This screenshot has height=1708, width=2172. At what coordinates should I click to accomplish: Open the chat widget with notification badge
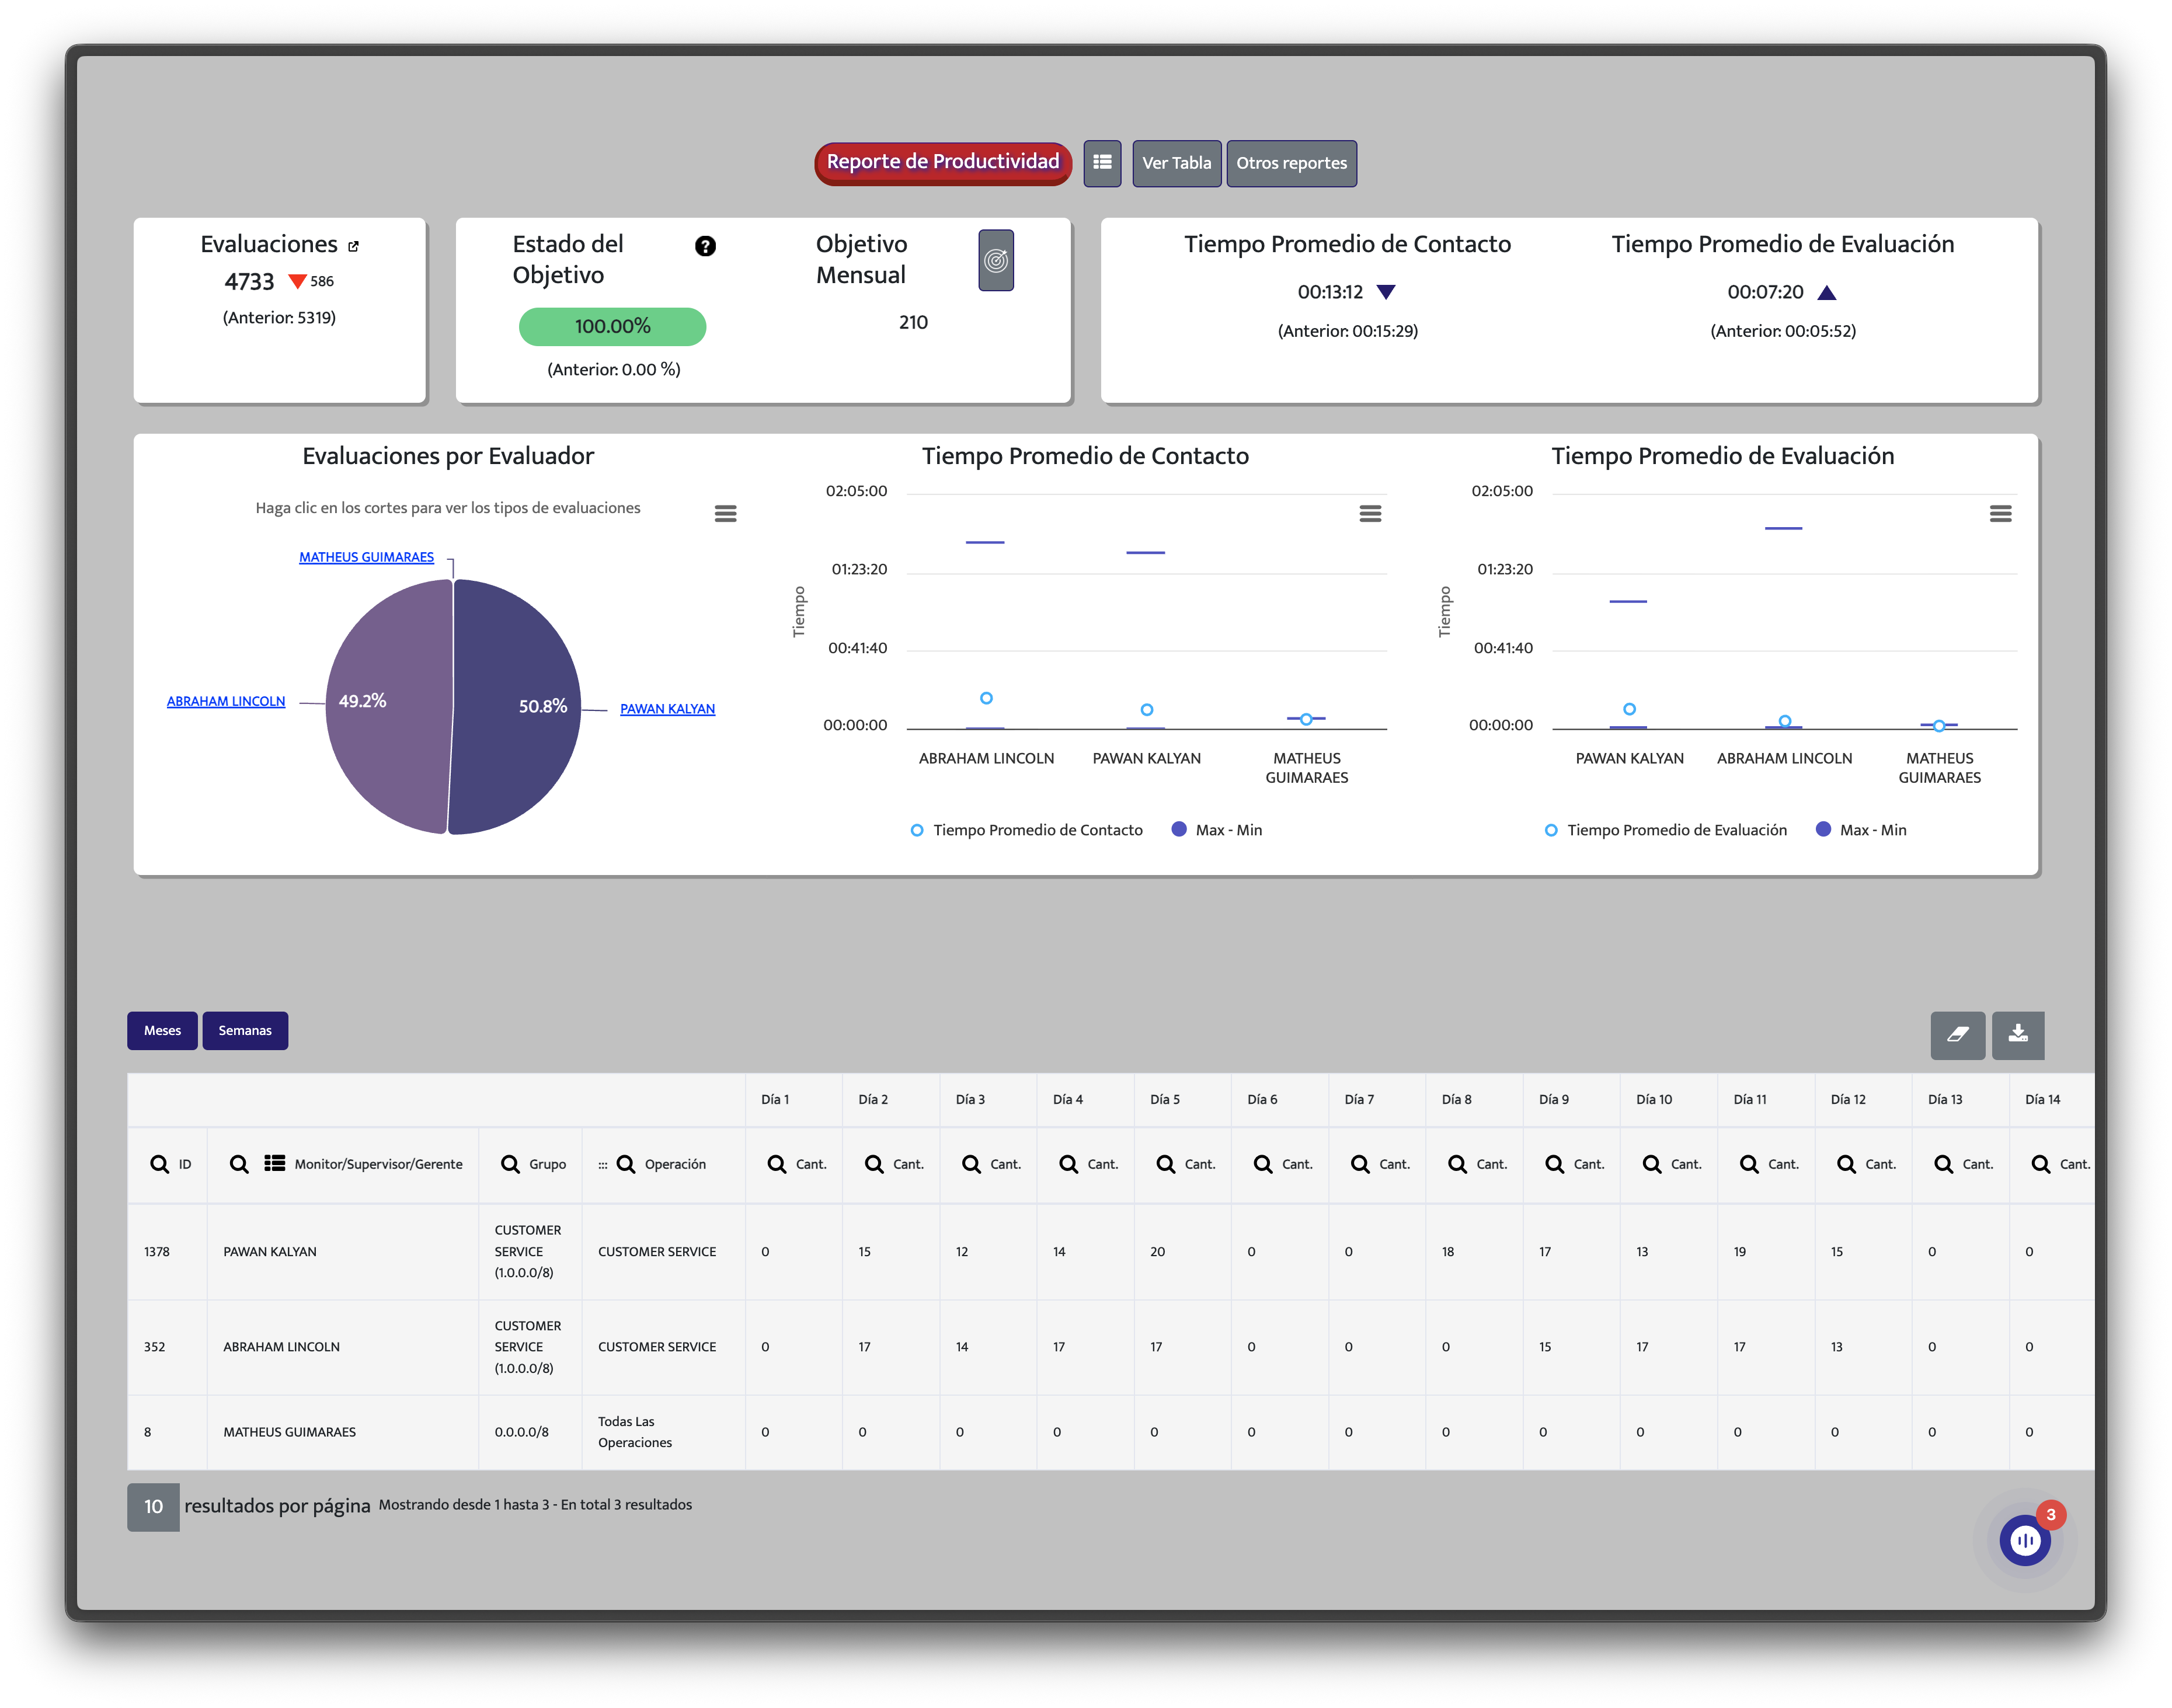(x=2024, y=1540)
